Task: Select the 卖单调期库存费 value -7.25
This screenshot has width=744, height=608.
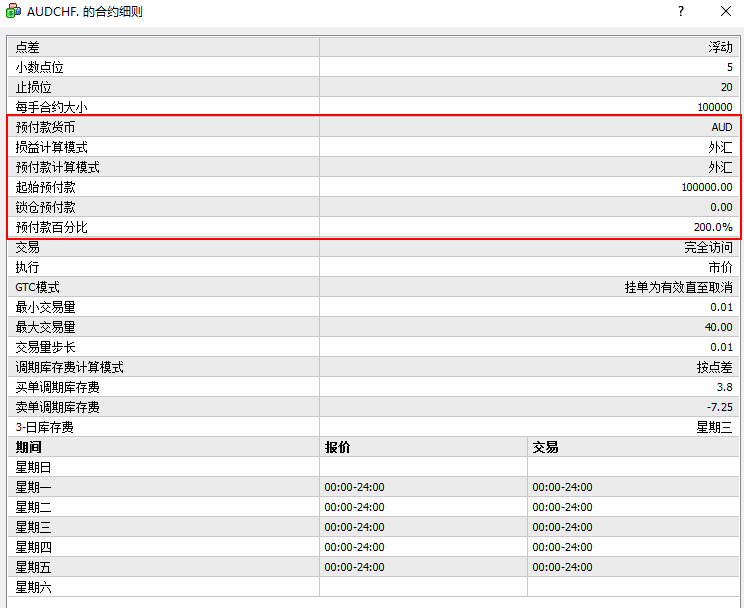Action: coord(719,407)
